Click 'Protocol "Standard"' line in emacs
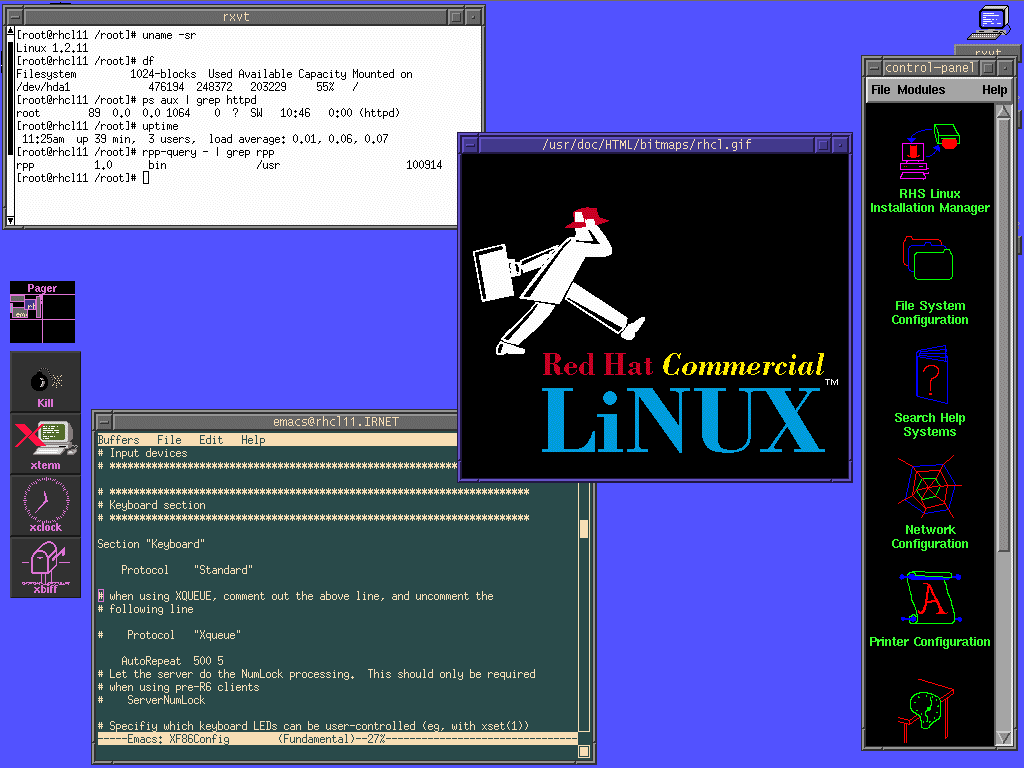Screen dimensions: 1024x768 coord(187,570)
